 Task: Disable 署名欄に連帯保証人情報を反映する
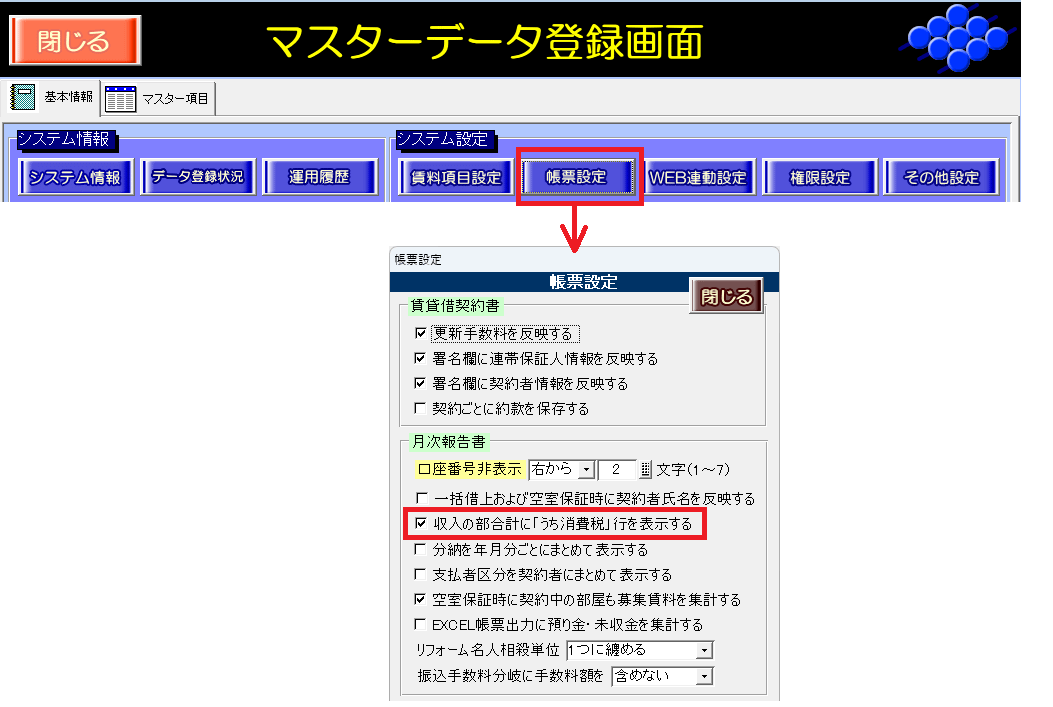(x=420, y=358)
